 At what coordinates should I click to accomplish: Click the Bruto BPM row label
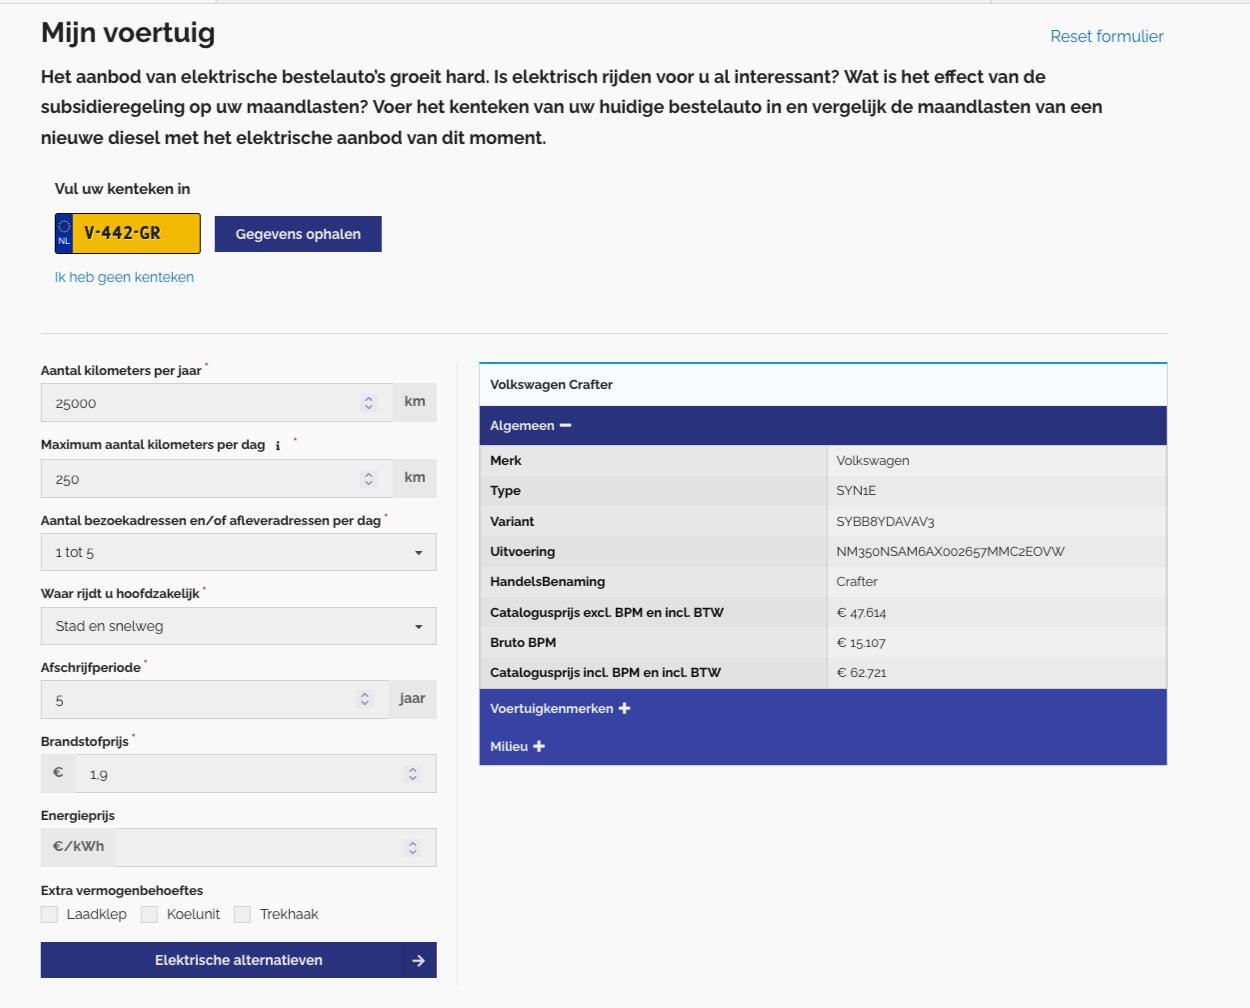click(x=523, y=642)
